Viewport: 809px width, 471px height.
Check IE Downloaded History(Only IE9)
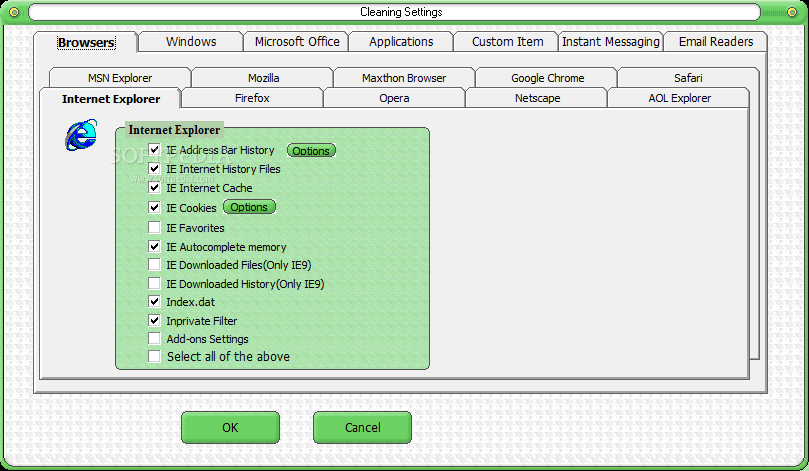click(154, 283)
